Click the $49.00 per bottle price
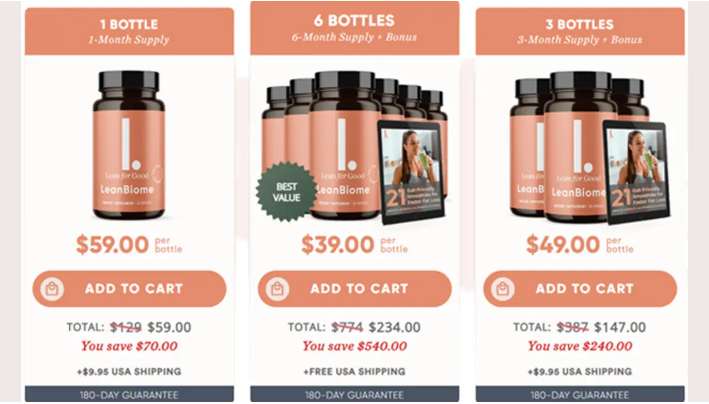 click(580, 245)
